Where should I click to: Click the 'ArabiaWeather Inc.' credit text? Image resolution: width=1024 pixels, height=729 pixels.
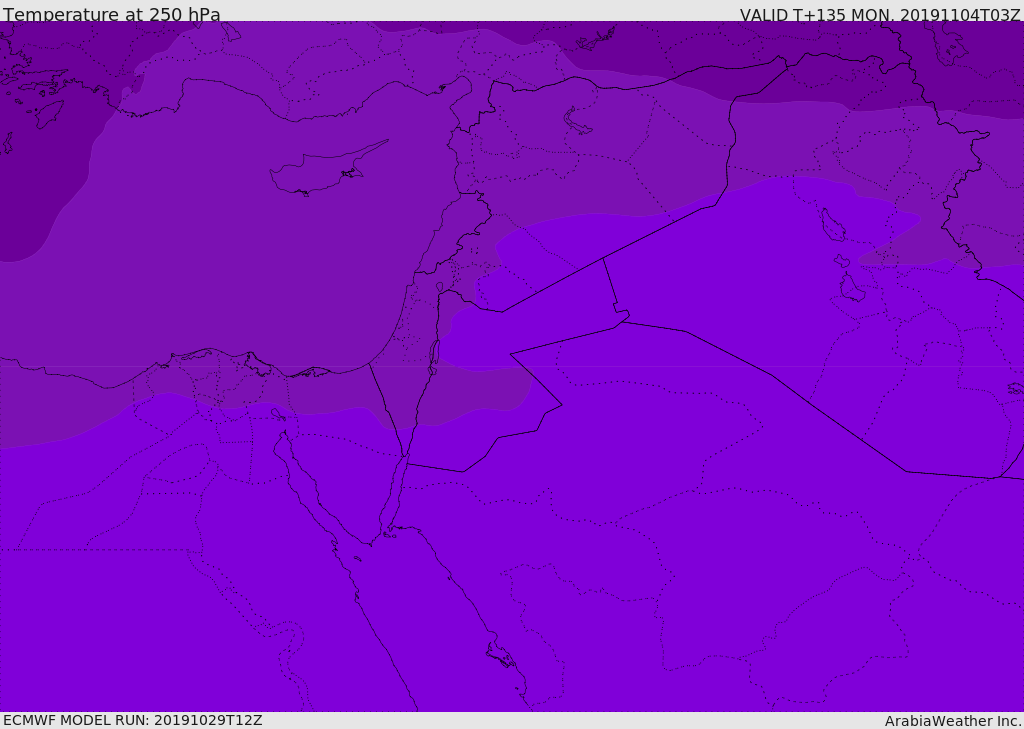pos(954,721)
